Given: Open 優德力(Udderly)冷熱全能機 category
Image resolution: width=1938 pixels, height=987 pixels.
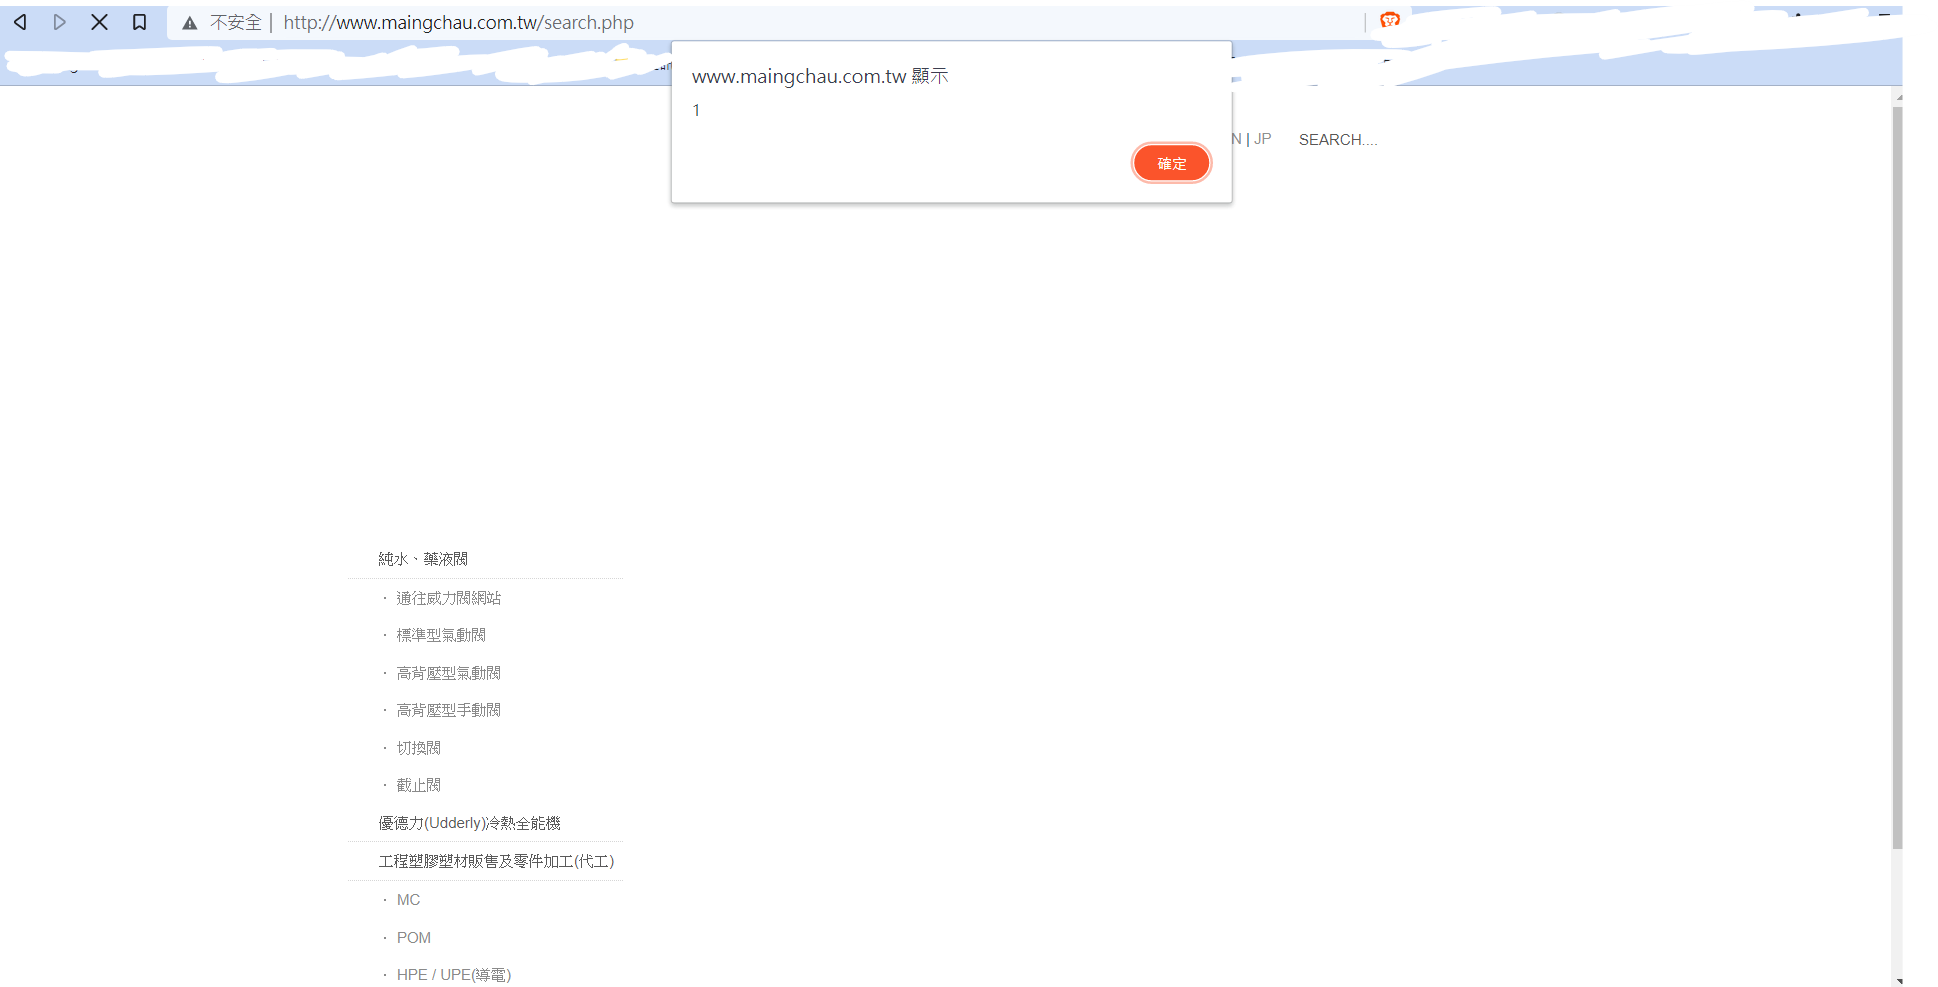Looking at the screenshot, I should (x=469, y=823).
